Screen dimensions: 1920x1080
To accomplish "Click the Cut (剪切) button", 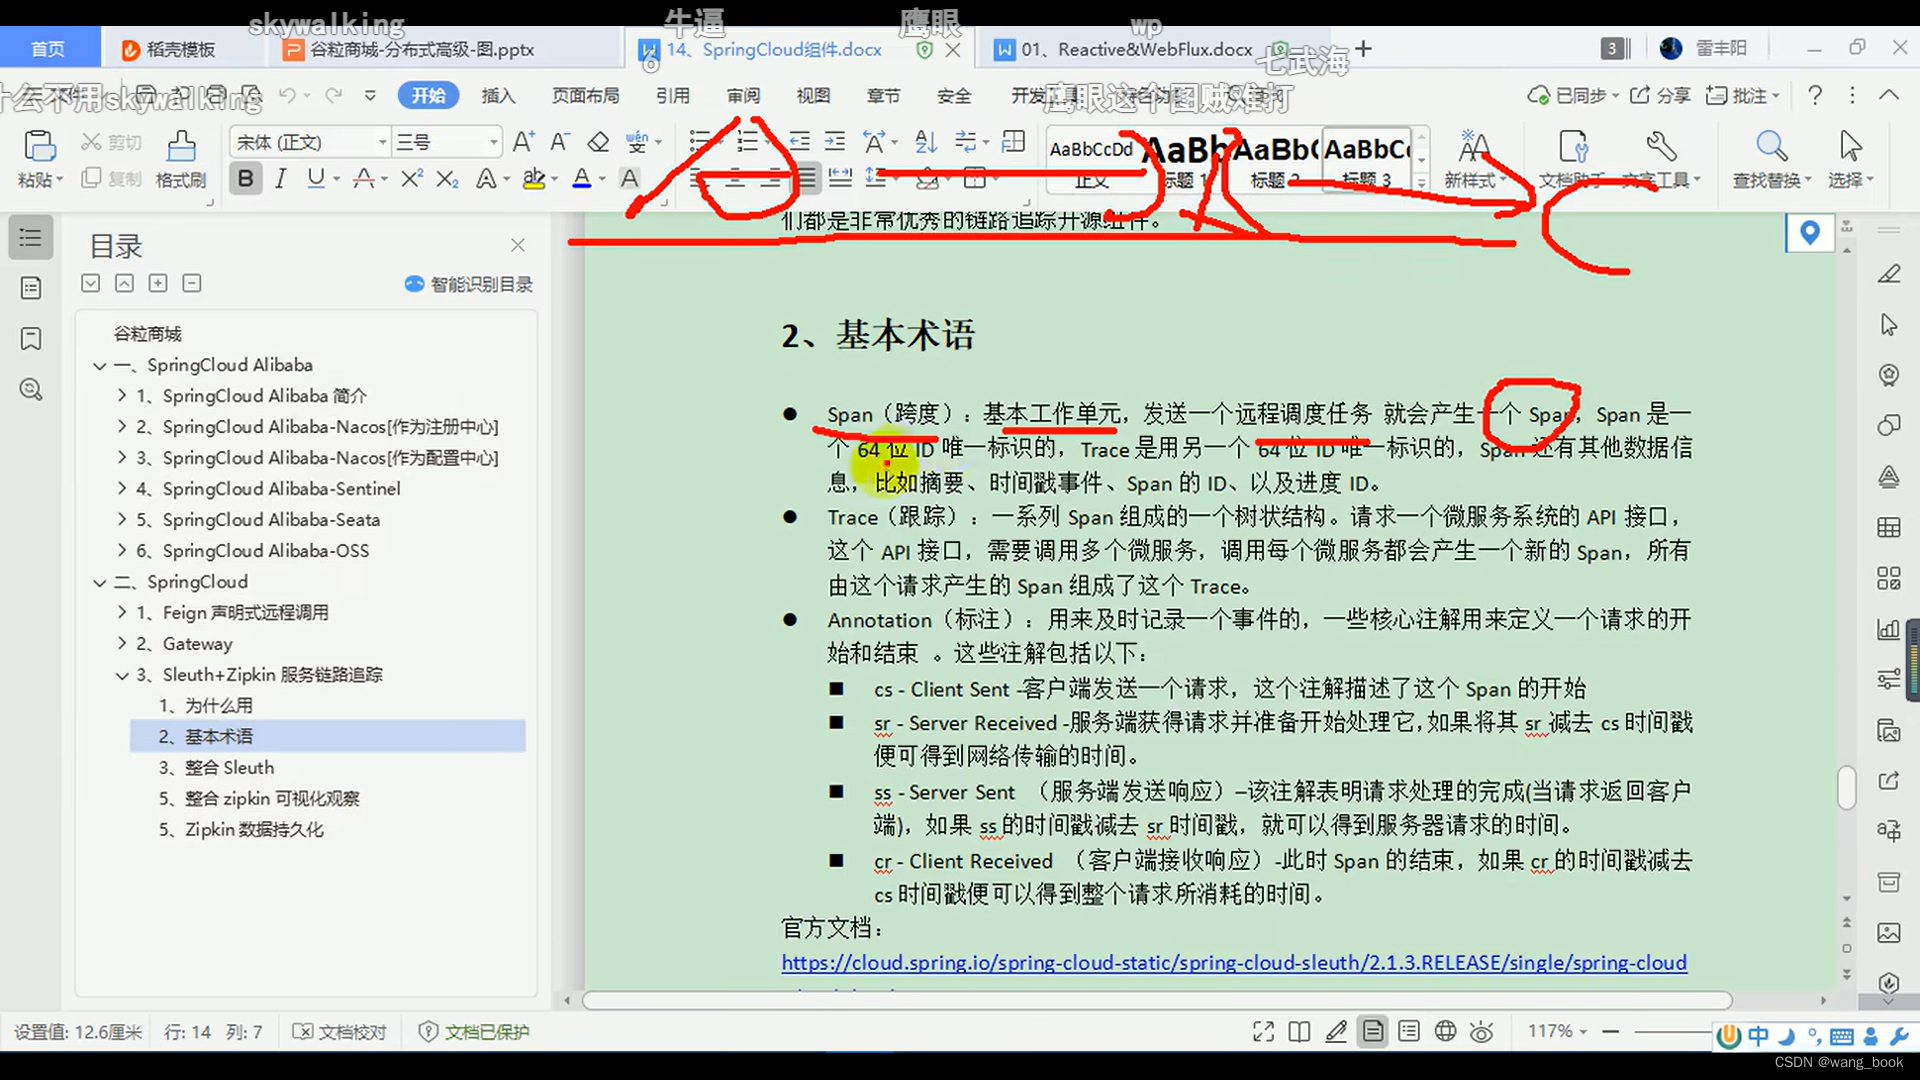I will (112, 142).
